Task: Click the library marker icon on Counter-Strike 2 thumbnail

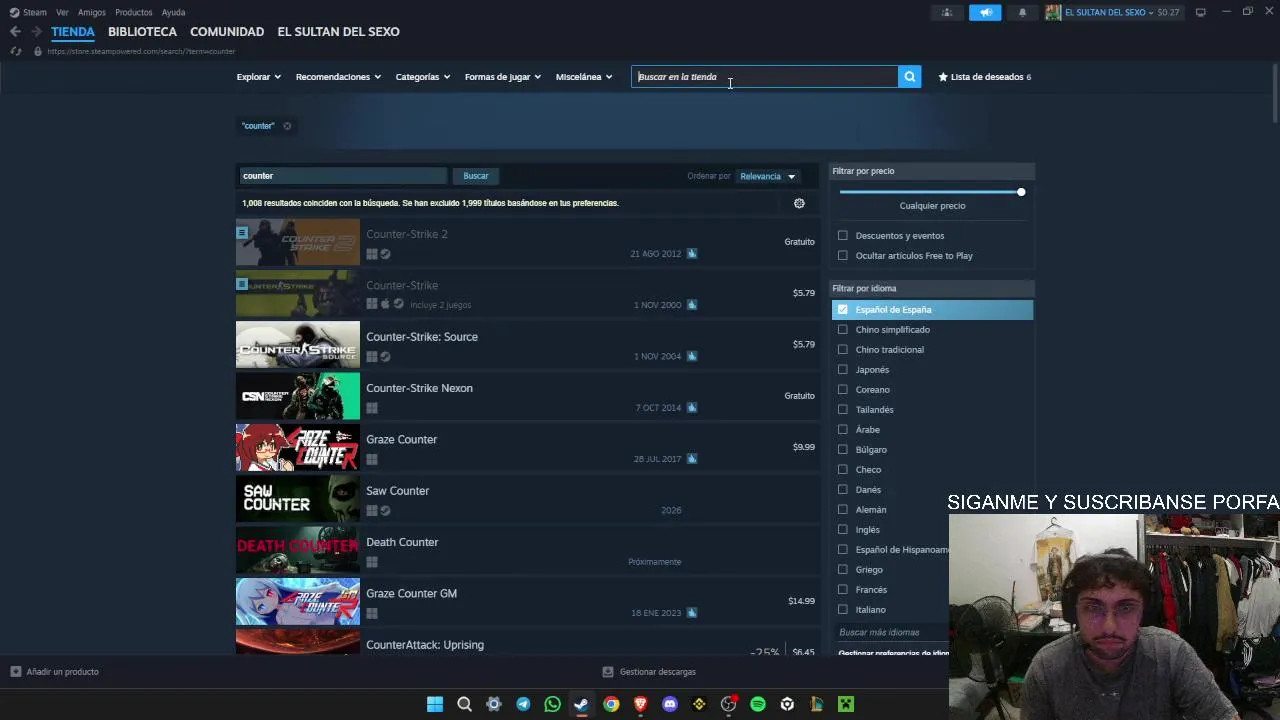Action: tap(242, 232)
